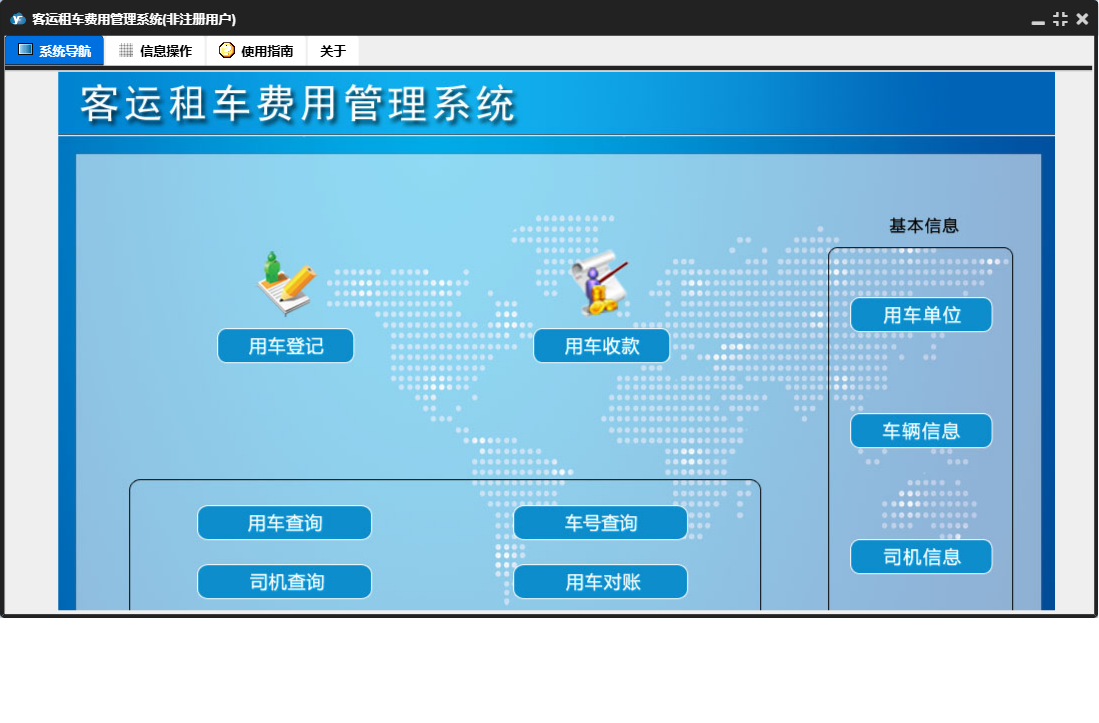Click the grid icon beside 信息操作
This screenshot has width=1099, height=723.
[126, 50]
